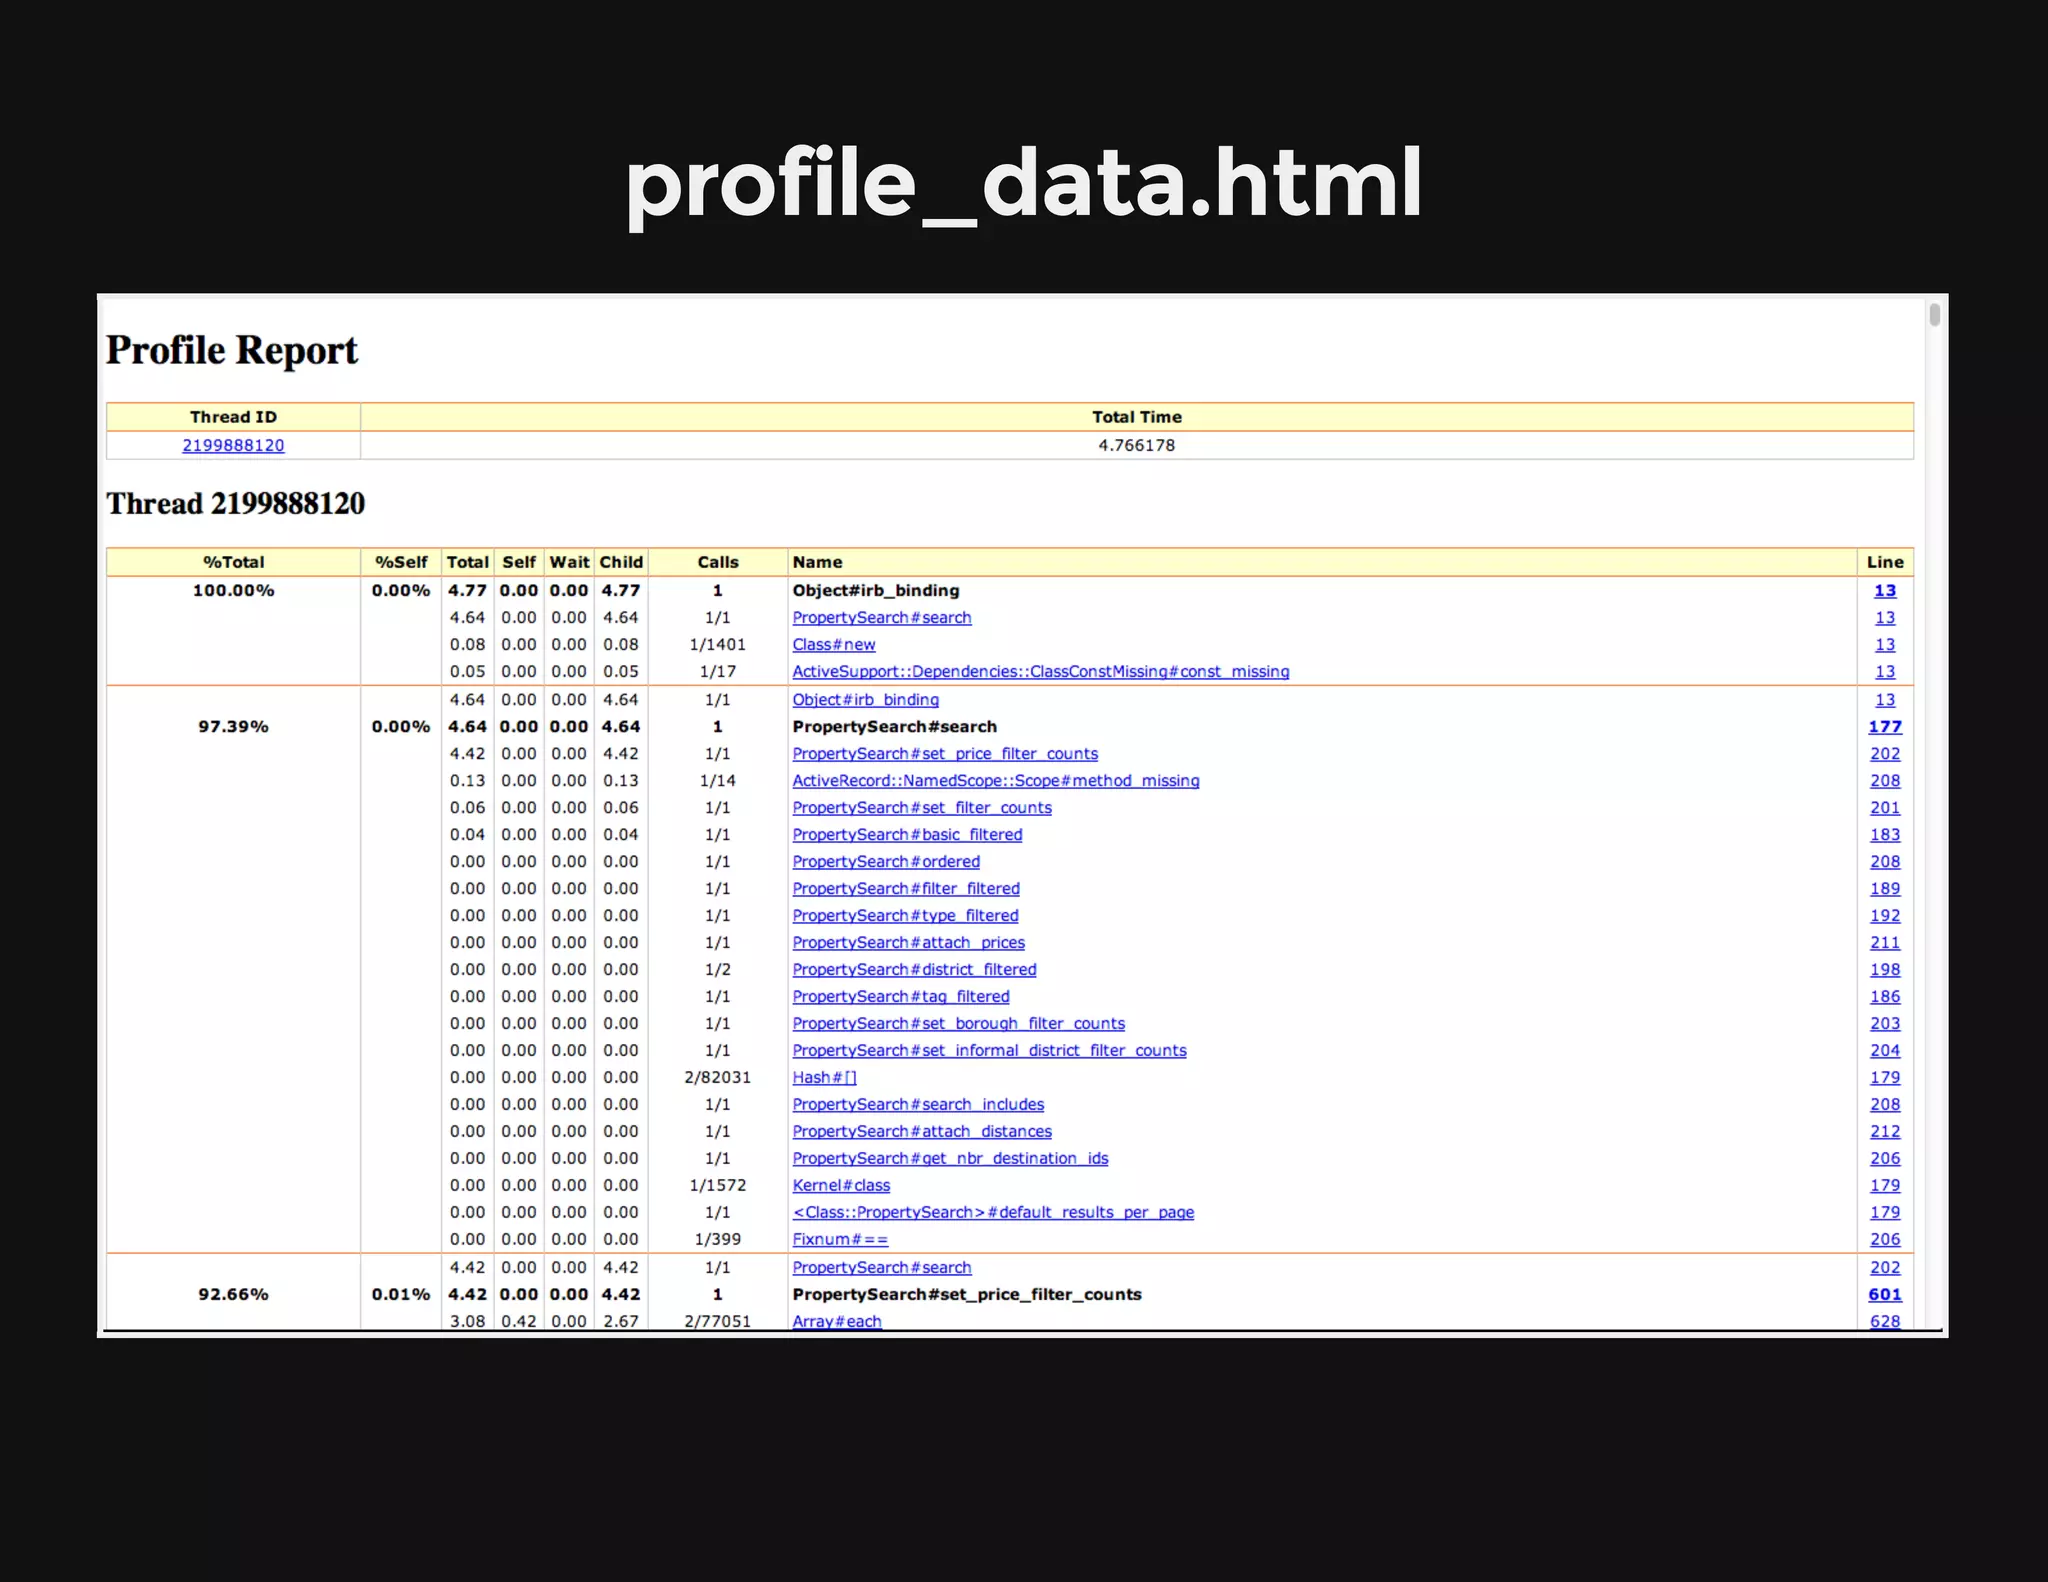2048x1582 pixels.
Task: Click PropertySearch#set_borough_filter_counts link
Action: pyautogui.click(x=959, y=1024)
